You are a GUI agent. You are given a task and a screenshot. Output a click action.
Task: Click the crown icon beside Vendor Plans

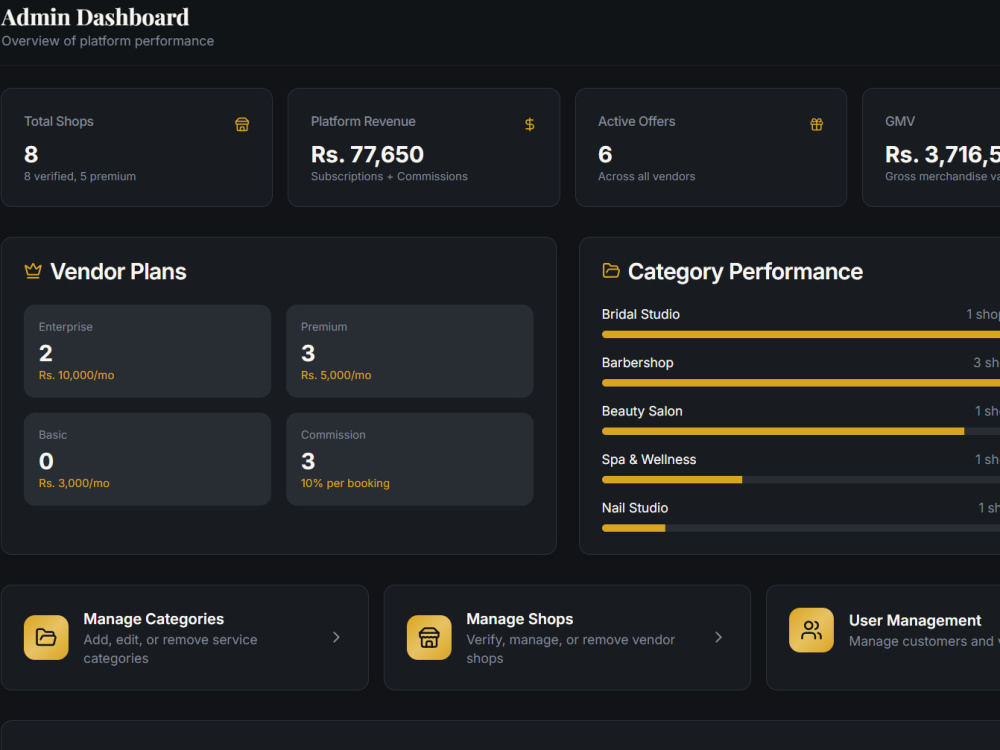tap(33, 271)
